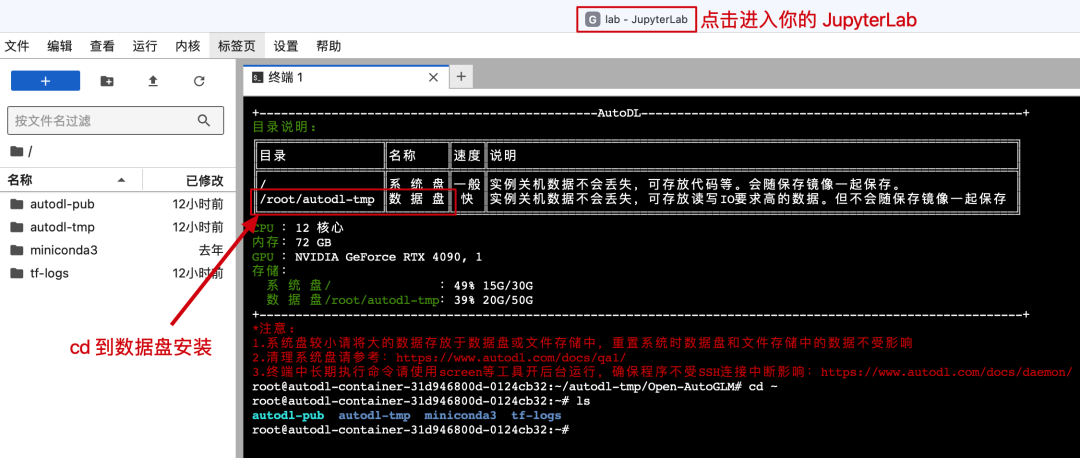Open the 文件 menu
Screen dimensions: 1080x458
pos(17,46)
